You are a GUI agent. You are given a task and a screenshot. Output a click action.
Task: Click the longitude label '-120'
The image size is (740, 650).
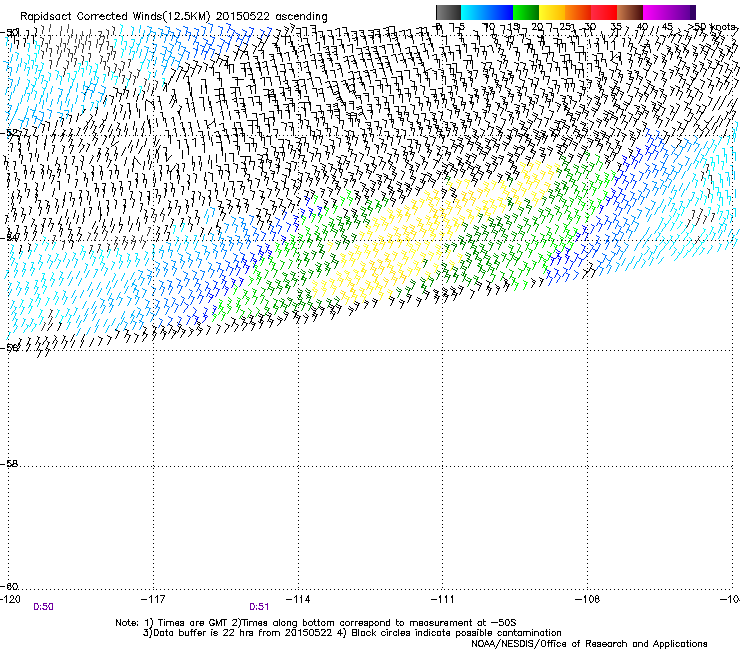pyautogui.click(x=11, y=599)
